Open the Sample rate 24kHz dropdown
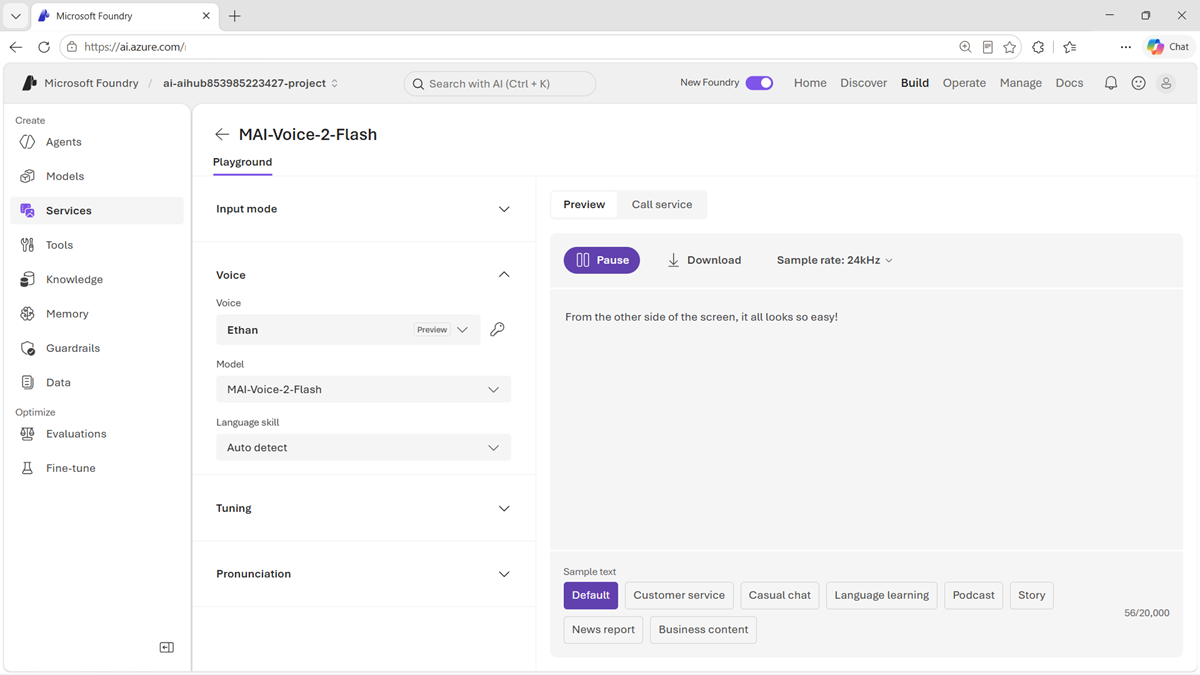Screen dimensions: 1200x675 pos(835,260)
